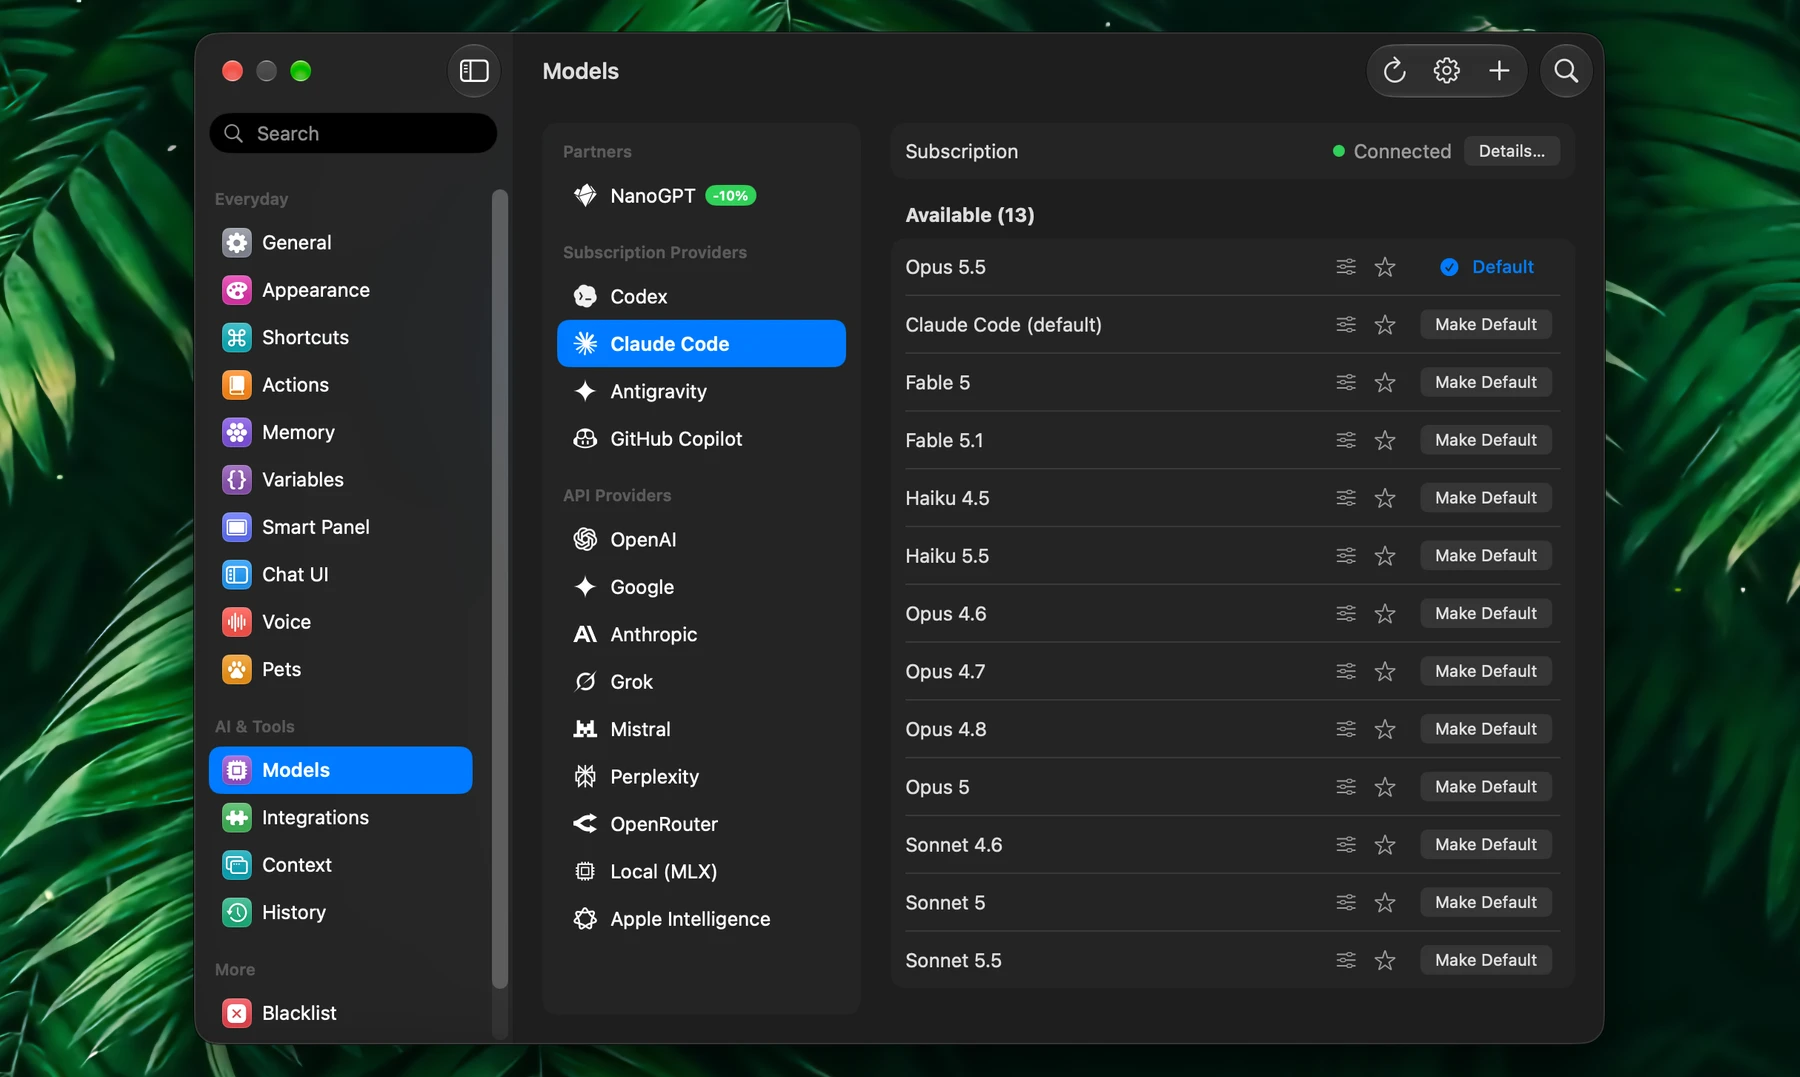Viewport: 1800px width, 1077px height.
Task: Toggle favorite star for Opus 5
Action: 1385,787
